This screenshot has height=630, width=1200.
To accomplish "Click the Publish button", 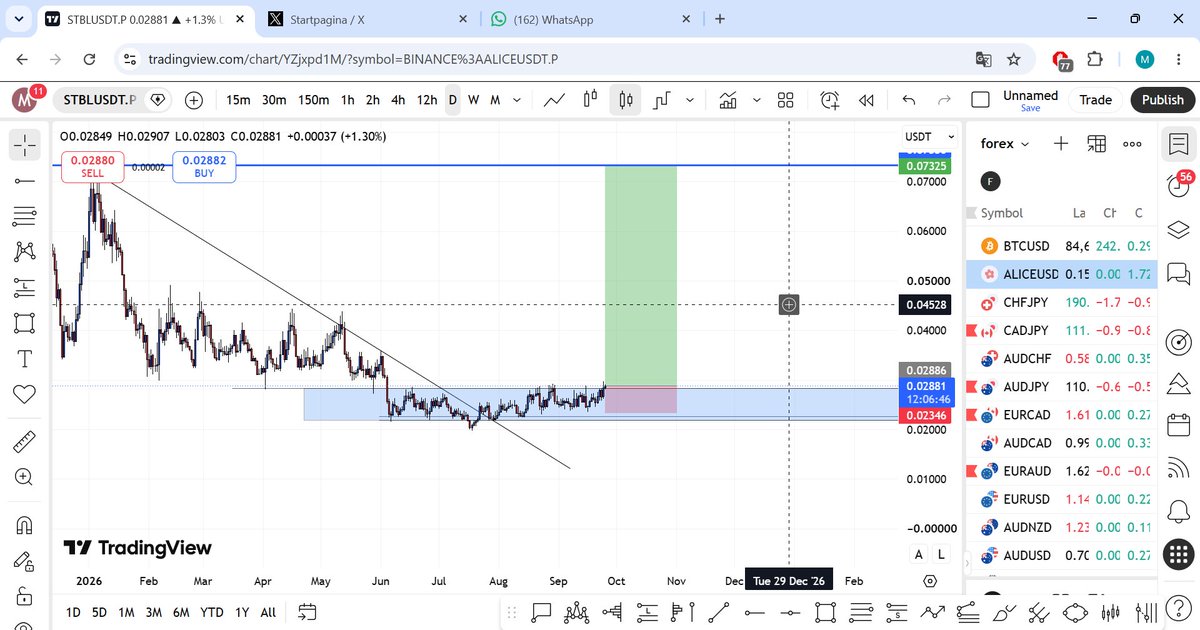I will 1162,100.
